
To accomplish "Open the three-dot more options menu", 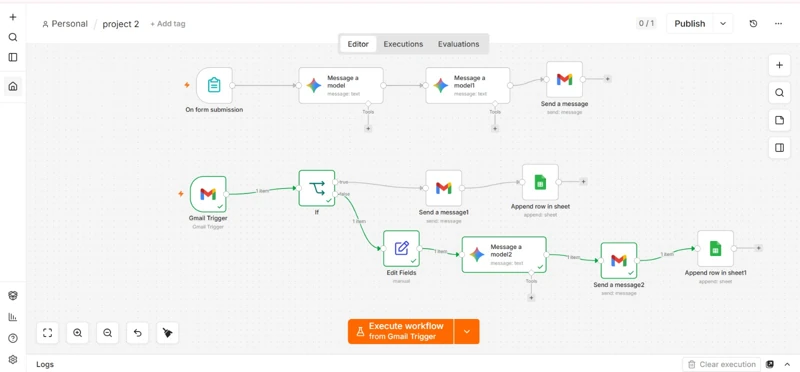I will tap(778, 23).
